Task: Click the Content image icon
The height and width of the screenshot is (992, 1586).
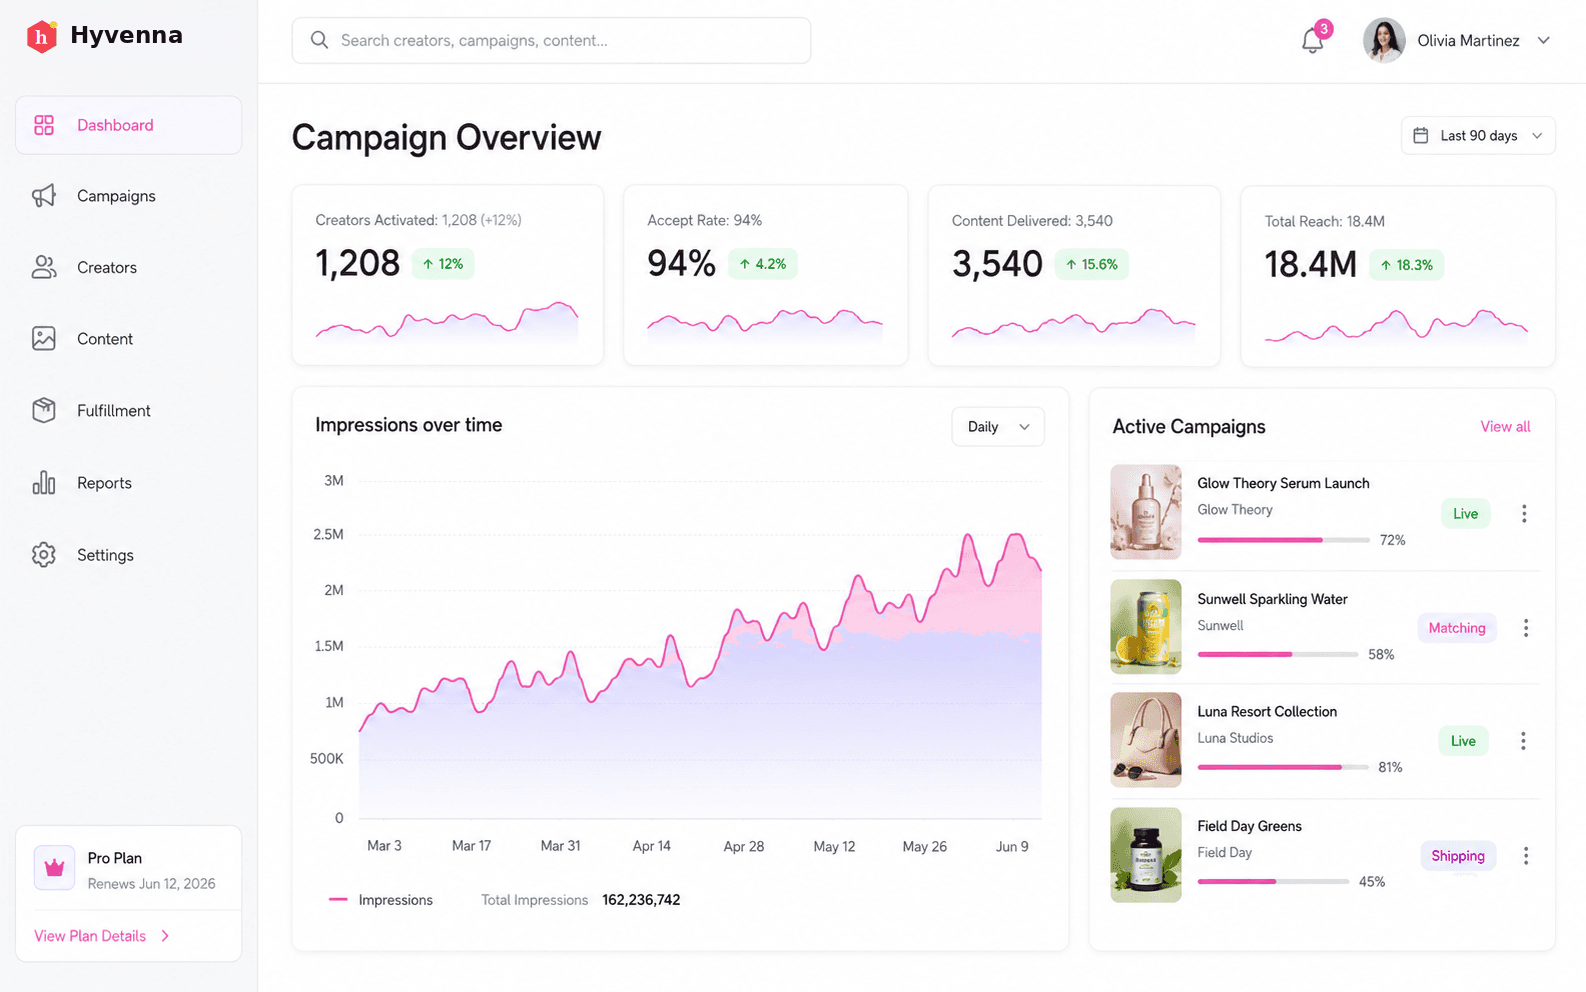Action: point(44,339)
